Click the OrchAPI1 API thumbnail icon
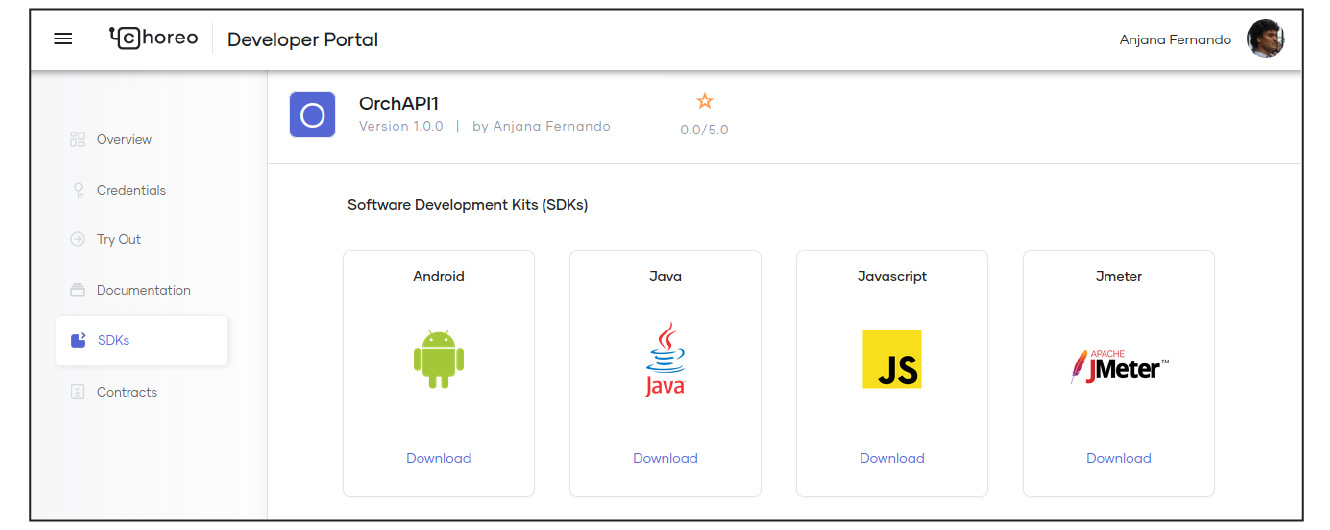The height and width of the screenshot is (530, 1330). coord(312,115)
